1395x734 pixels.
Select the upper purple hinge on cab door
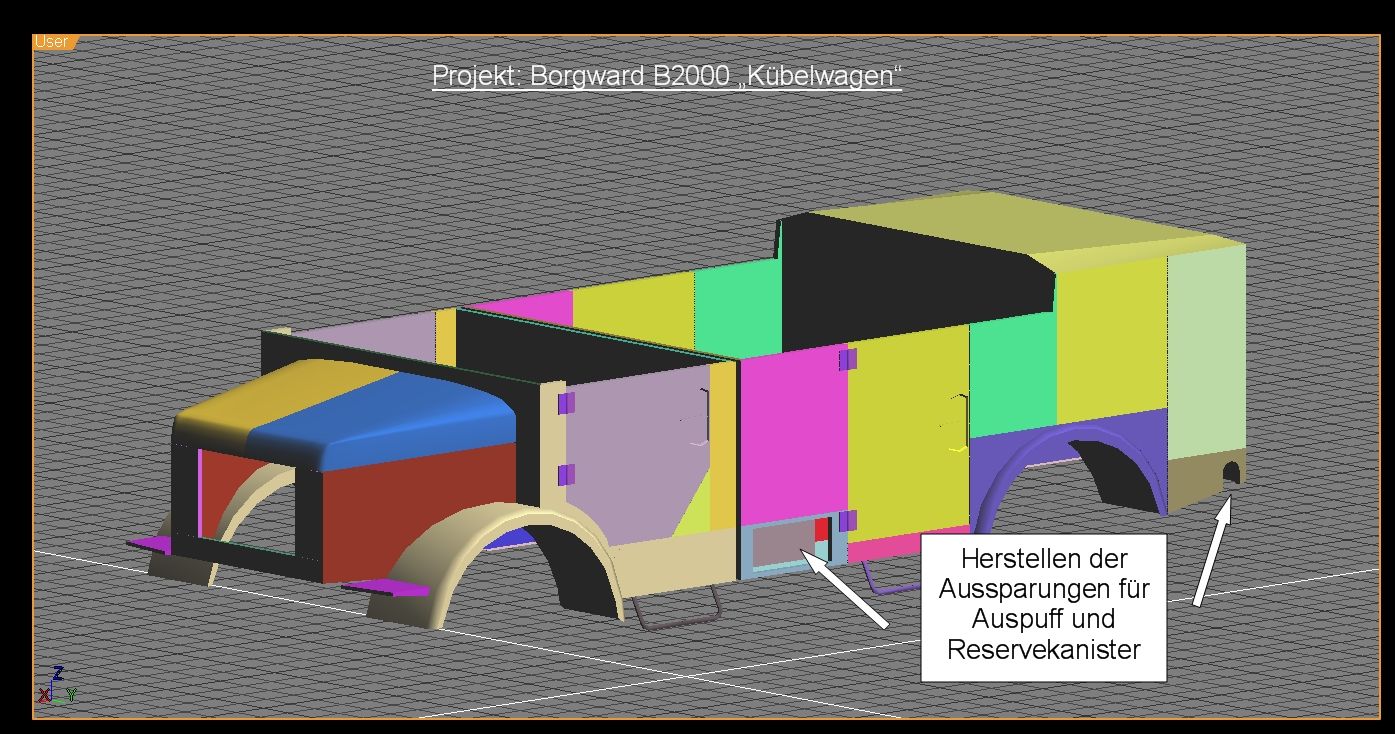tap(566, 403)
